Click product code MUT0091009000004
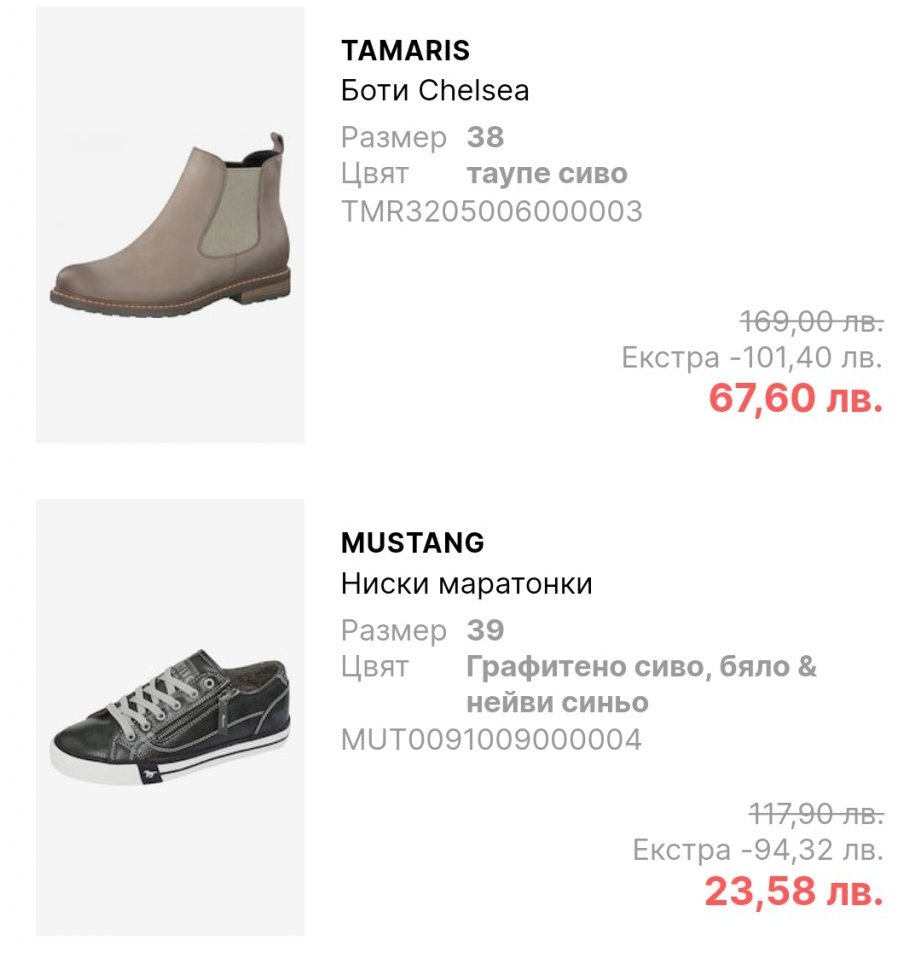916x966 pixels. [491, 740]
